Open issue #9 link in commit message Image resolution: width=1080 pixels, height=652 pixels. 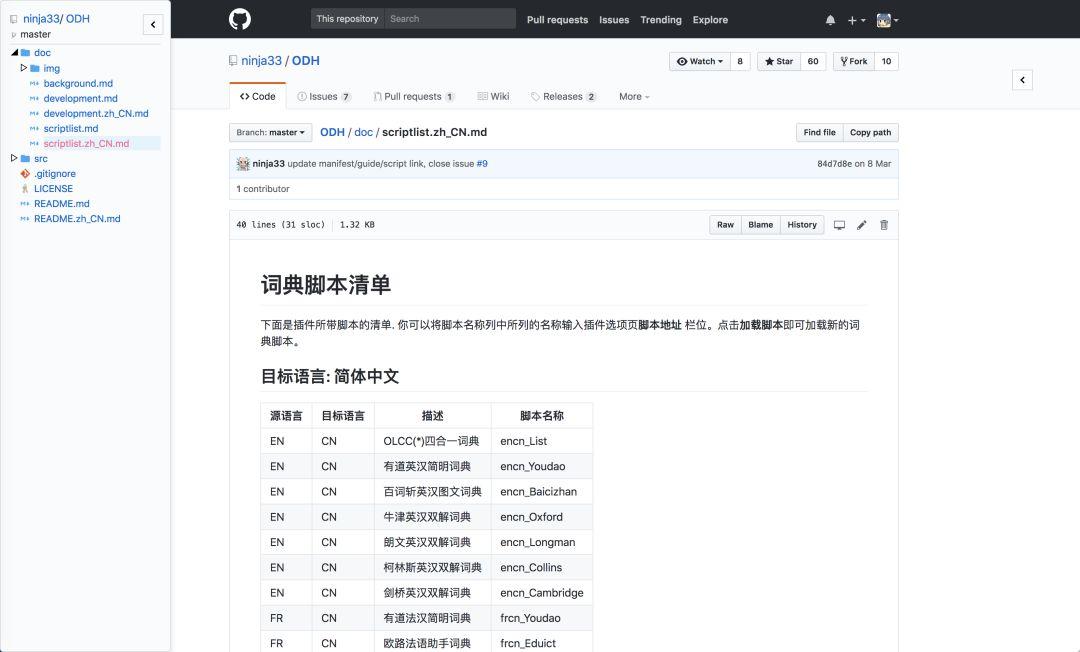coord(482,164)
